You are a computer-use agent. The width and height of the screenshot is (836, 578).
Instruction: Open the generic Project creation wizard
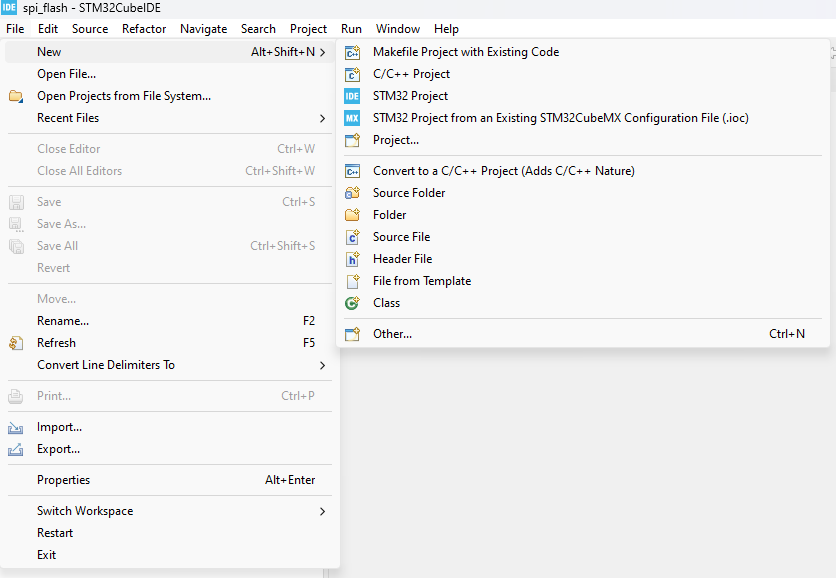click(x=397, y=141)
